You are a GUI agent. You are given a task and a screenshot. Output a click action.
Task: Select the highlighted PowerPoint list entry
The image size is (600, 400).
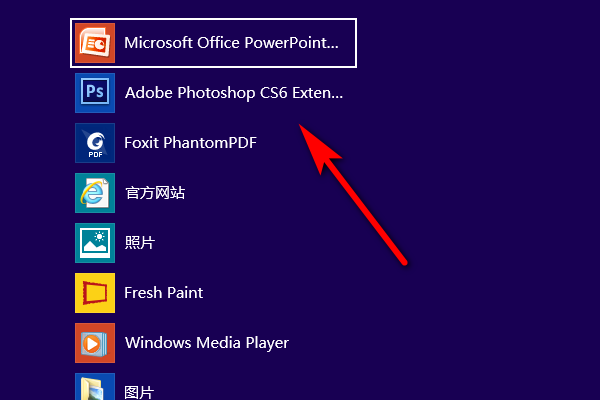tap(214, 43)
